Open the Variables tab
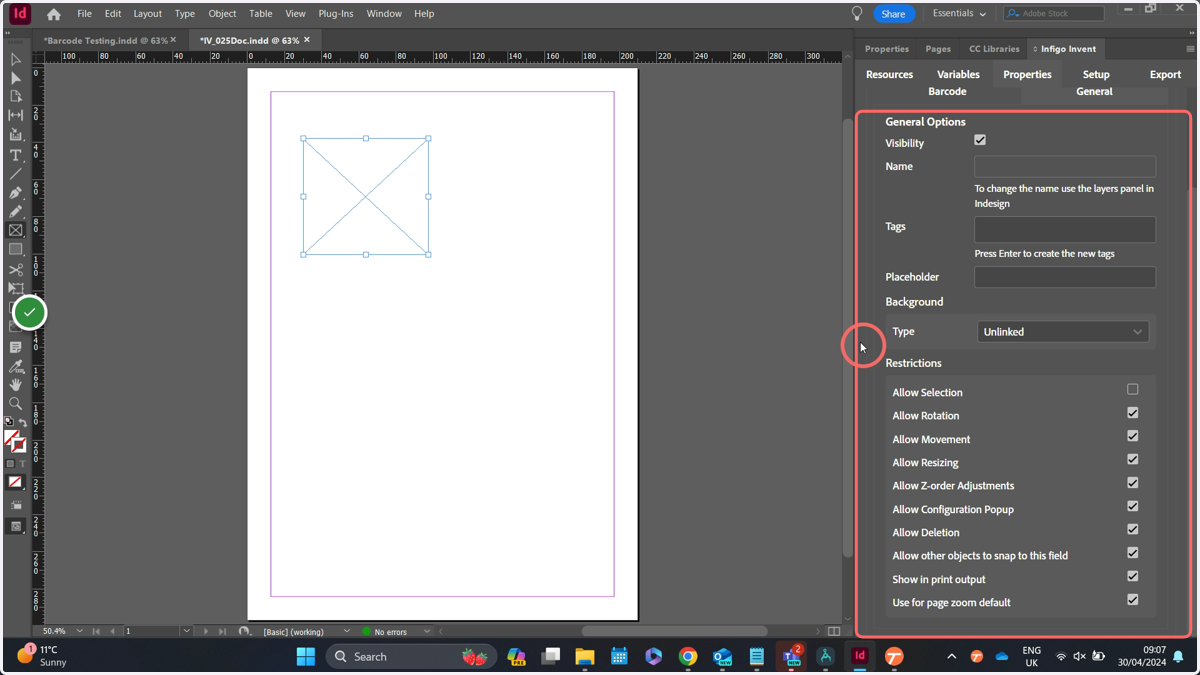This screenshot has height=675, width=1200. tap(958, 75)
